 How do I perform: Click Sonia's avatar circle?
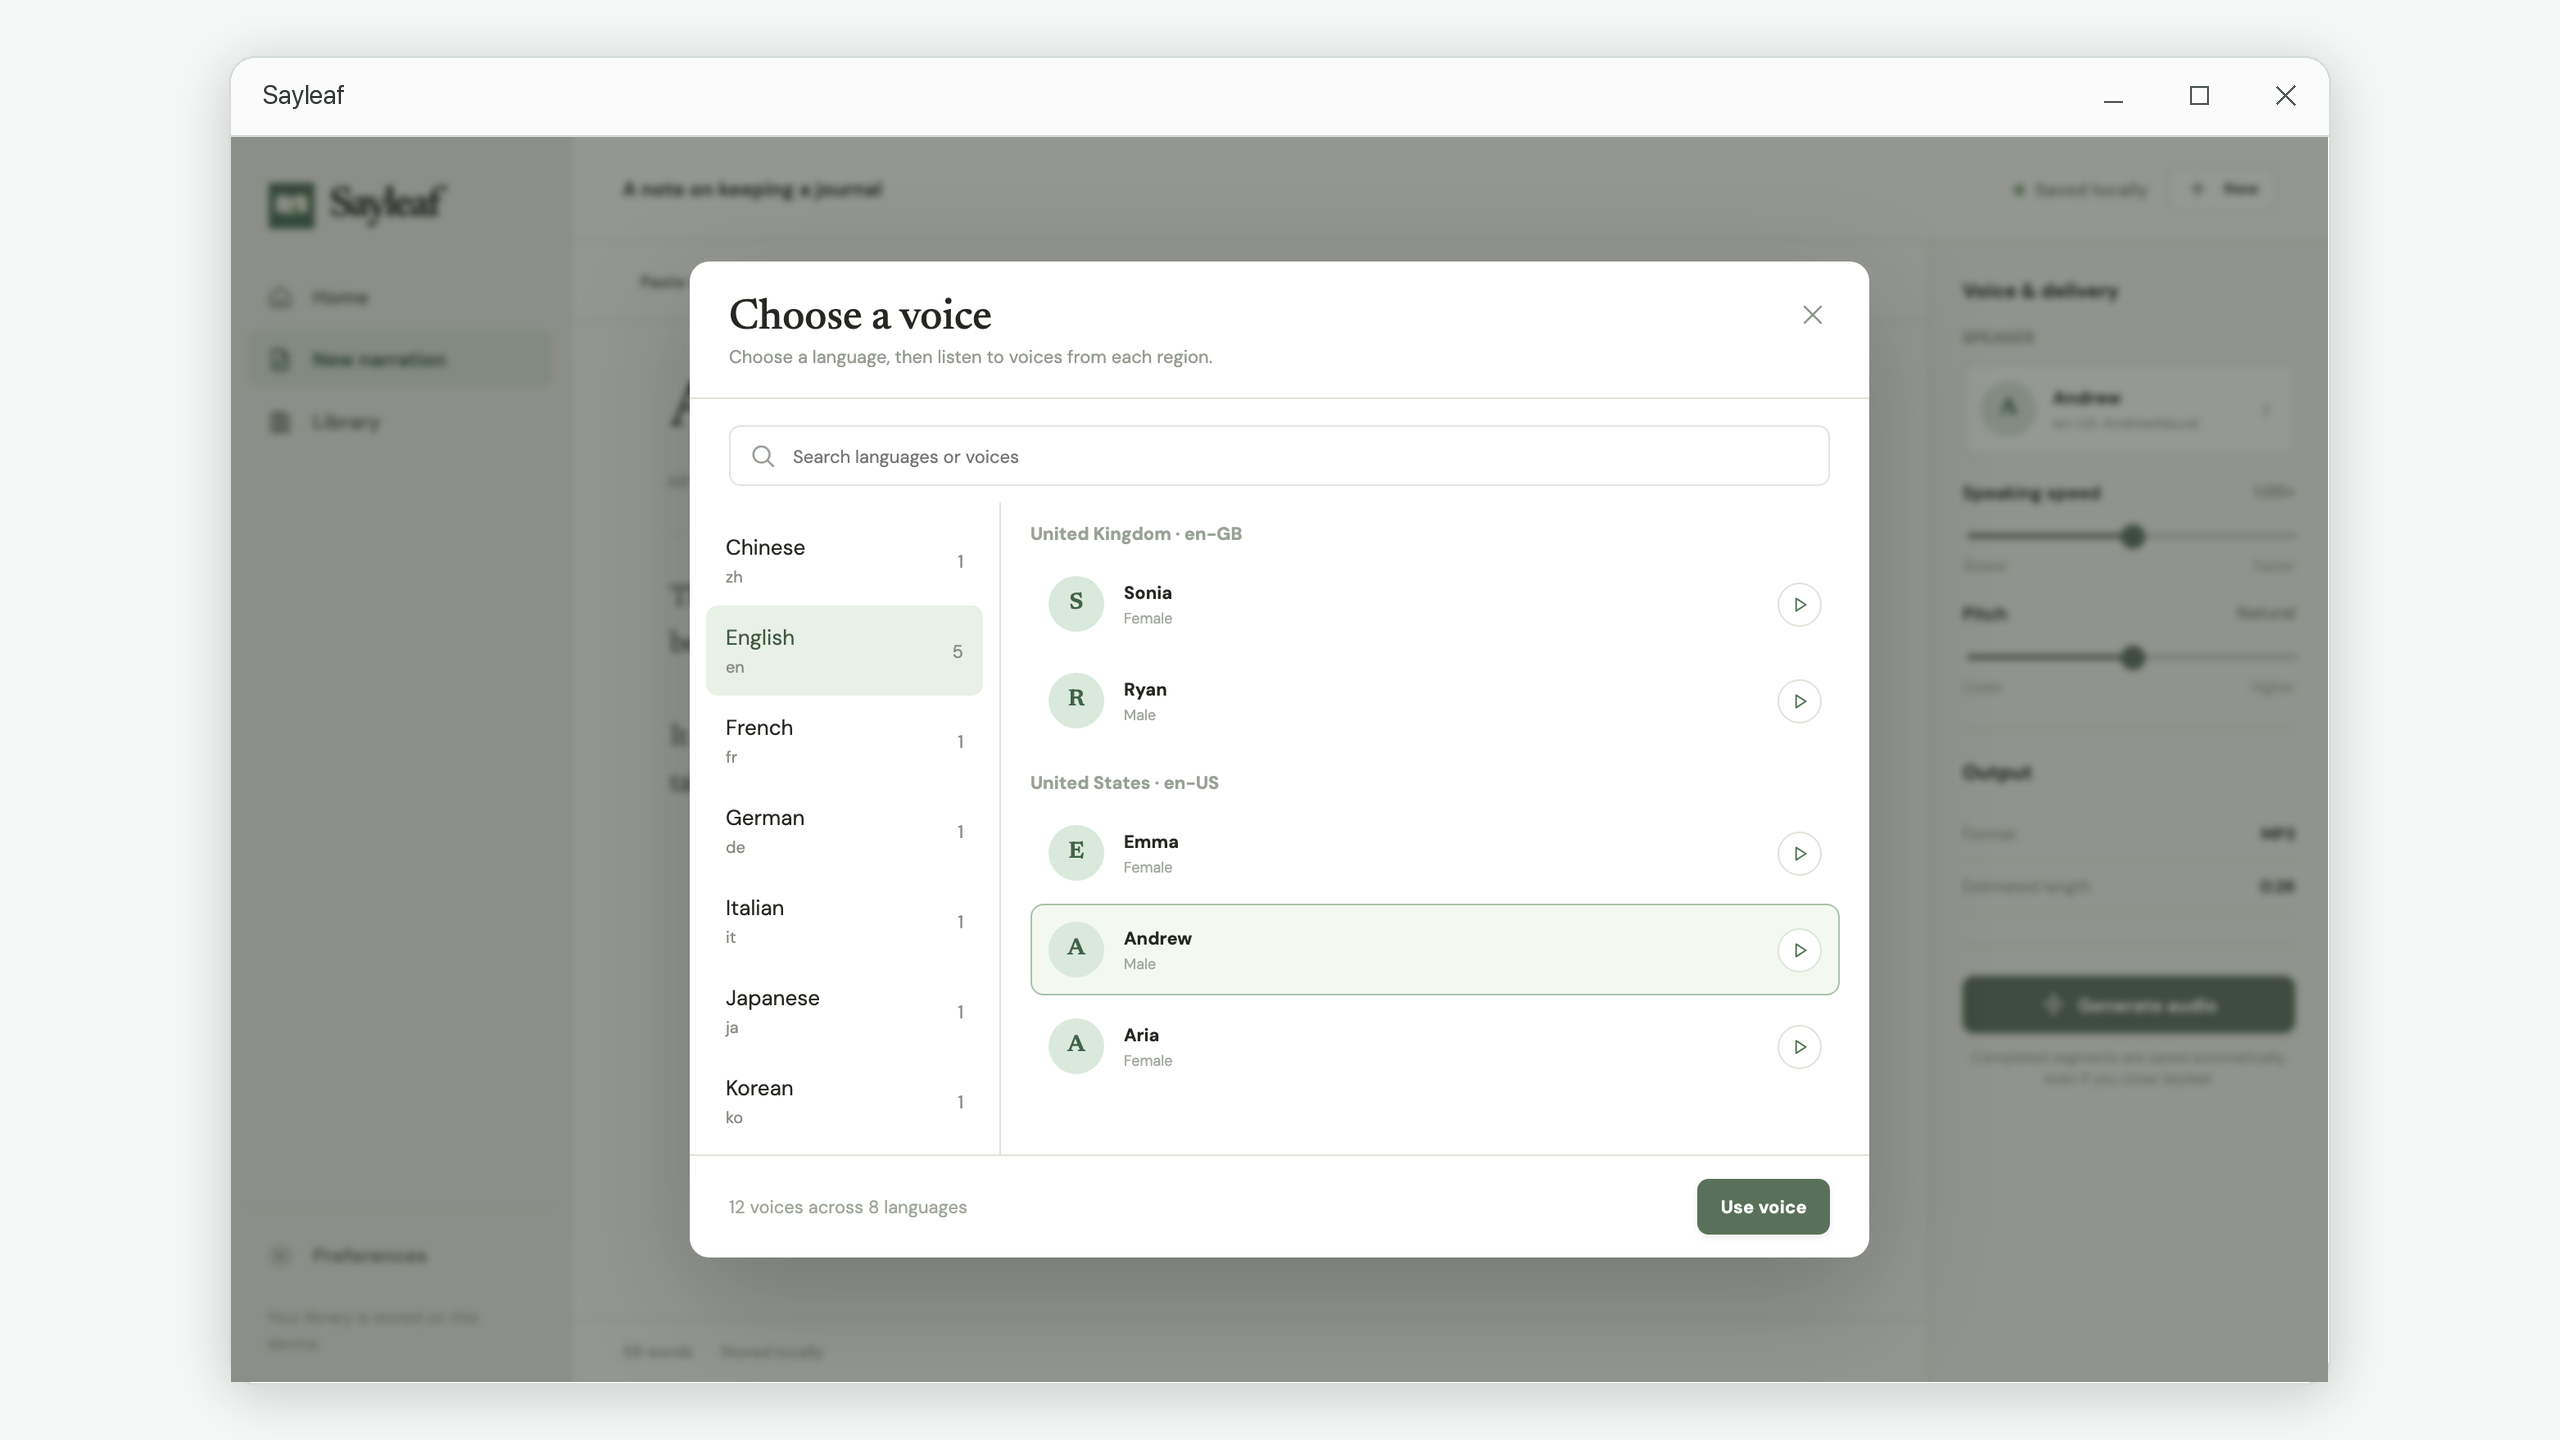point(1076,604)
